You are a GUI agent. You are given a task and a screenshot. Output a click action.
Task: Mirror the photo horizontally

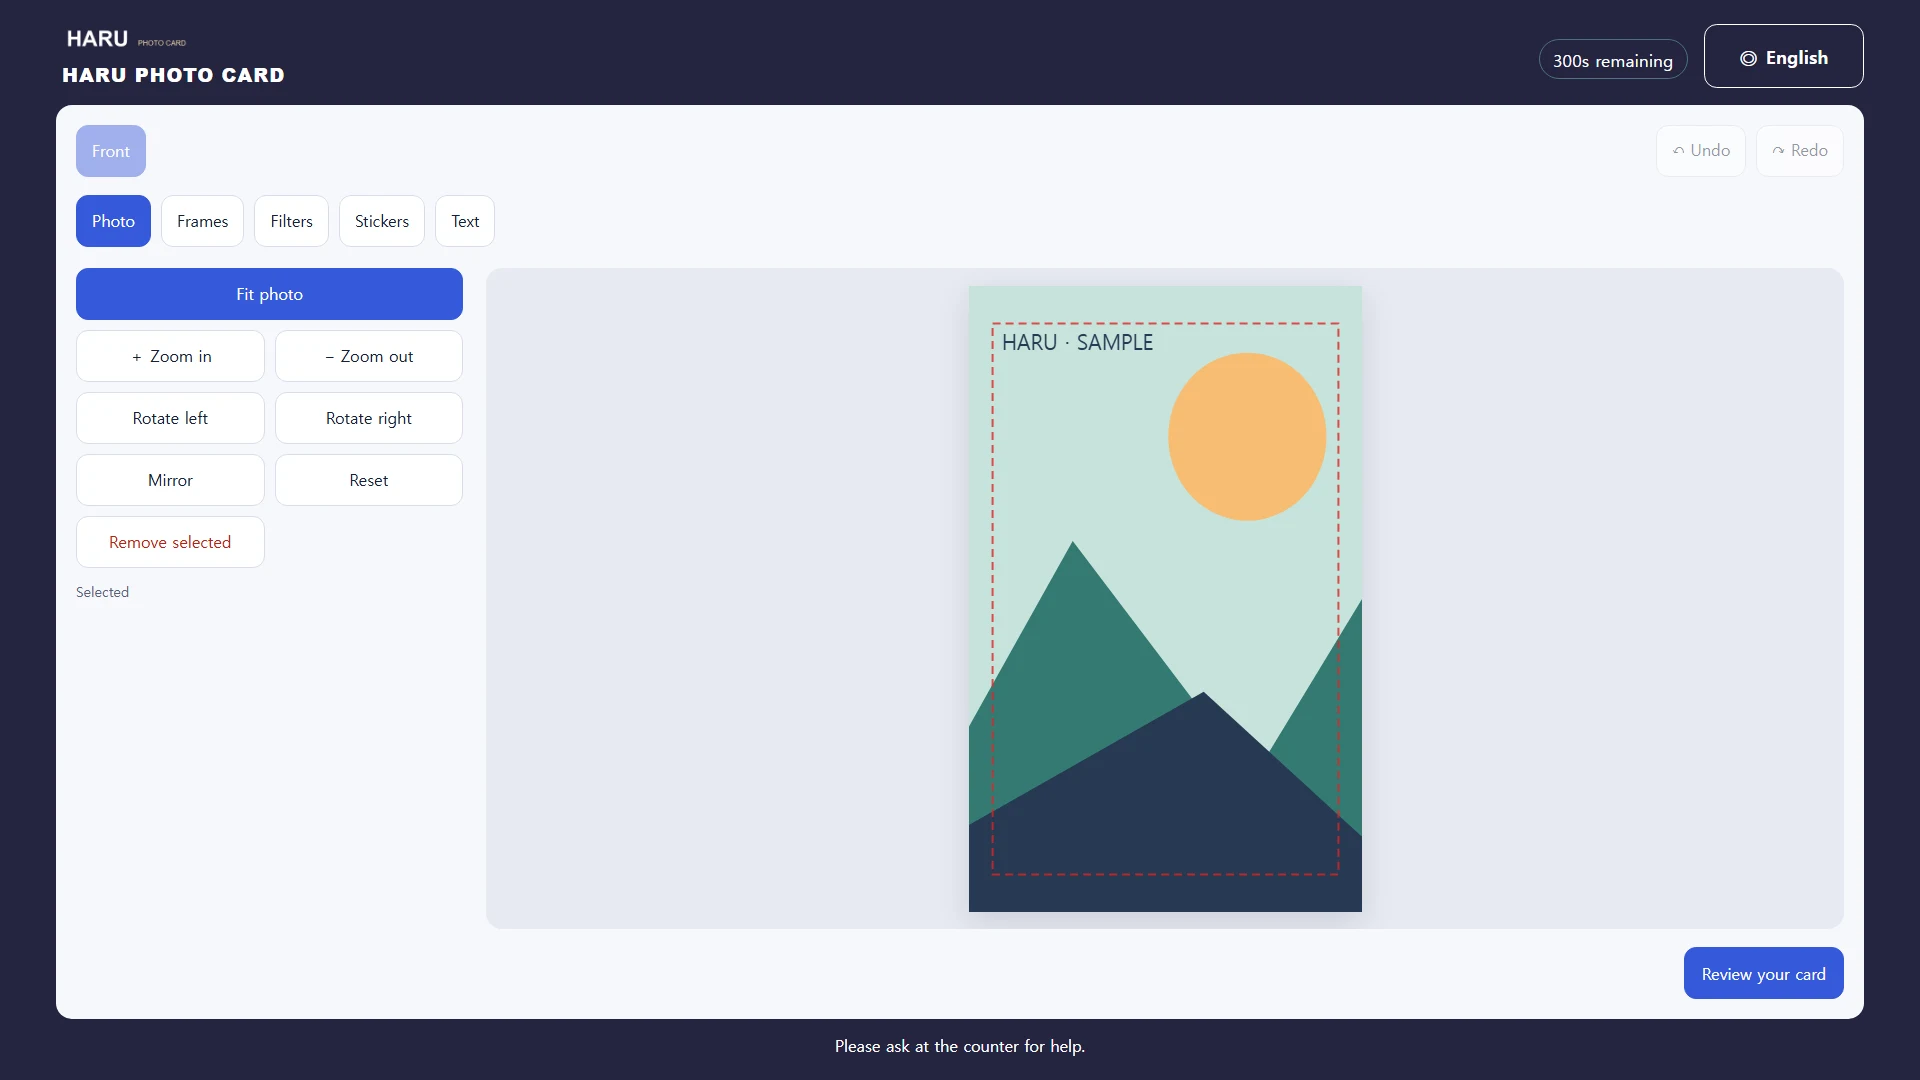[170, 480]
